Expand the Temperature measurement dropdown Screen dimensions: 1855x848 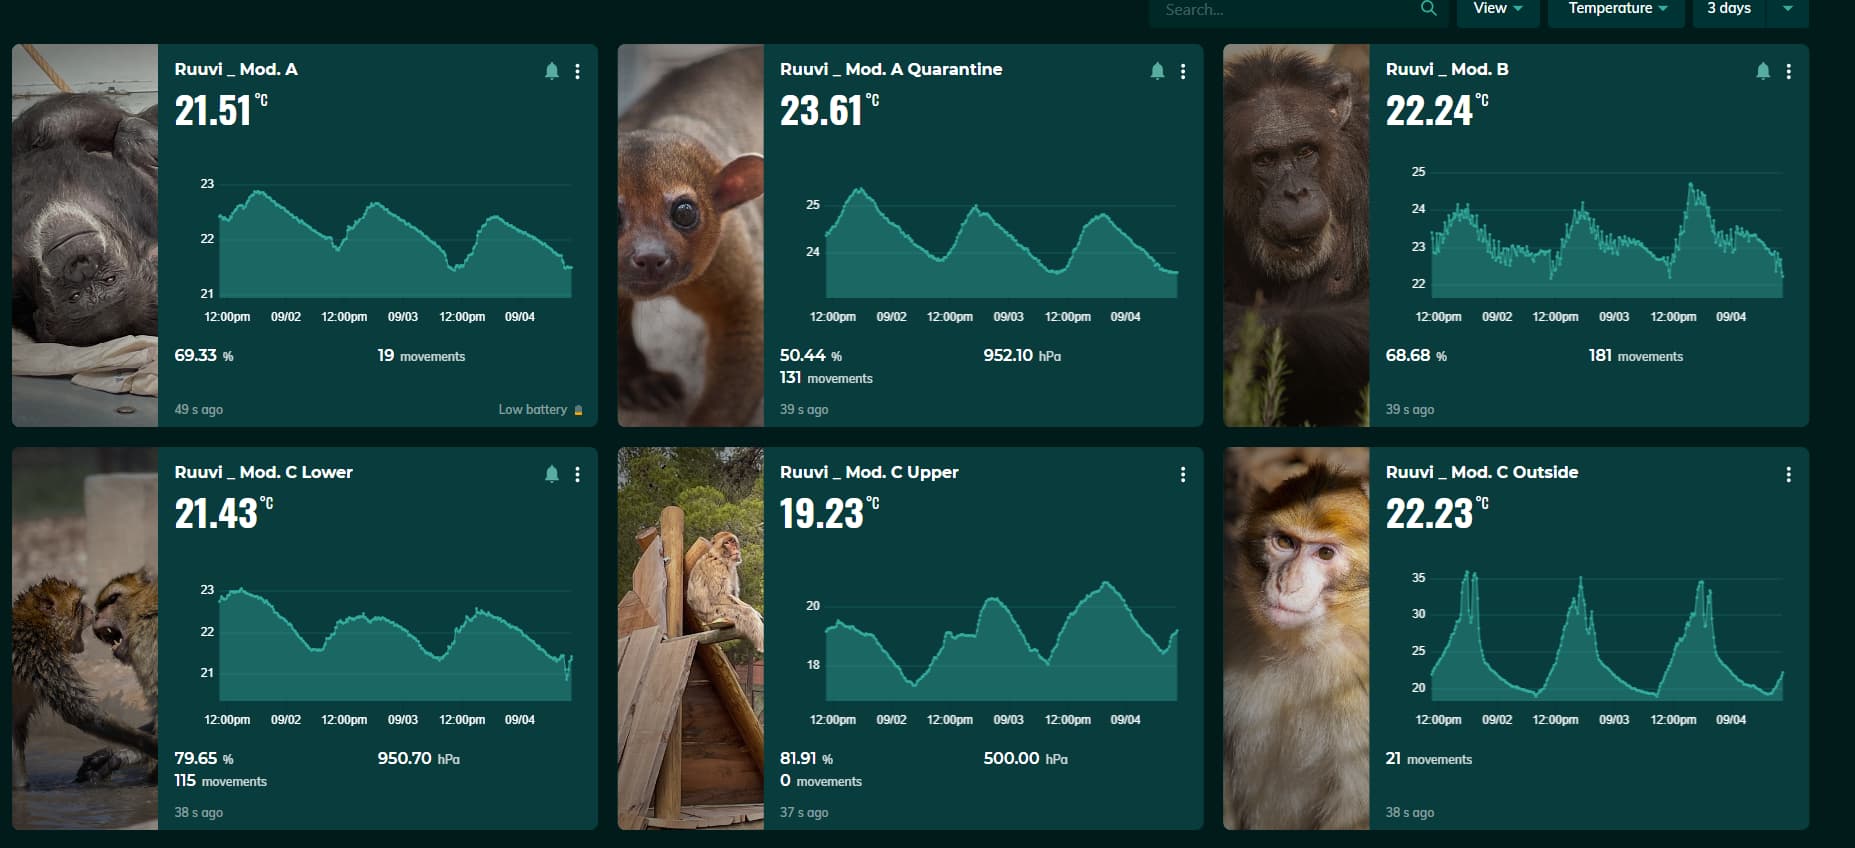click(1616, 9)
